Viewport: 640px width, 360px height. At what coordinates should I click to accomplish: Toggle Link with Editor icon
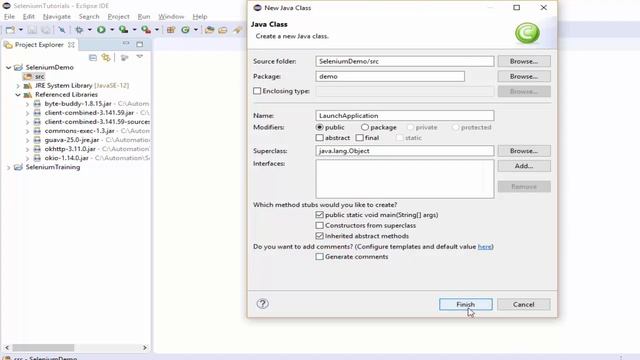coord(106,58)
